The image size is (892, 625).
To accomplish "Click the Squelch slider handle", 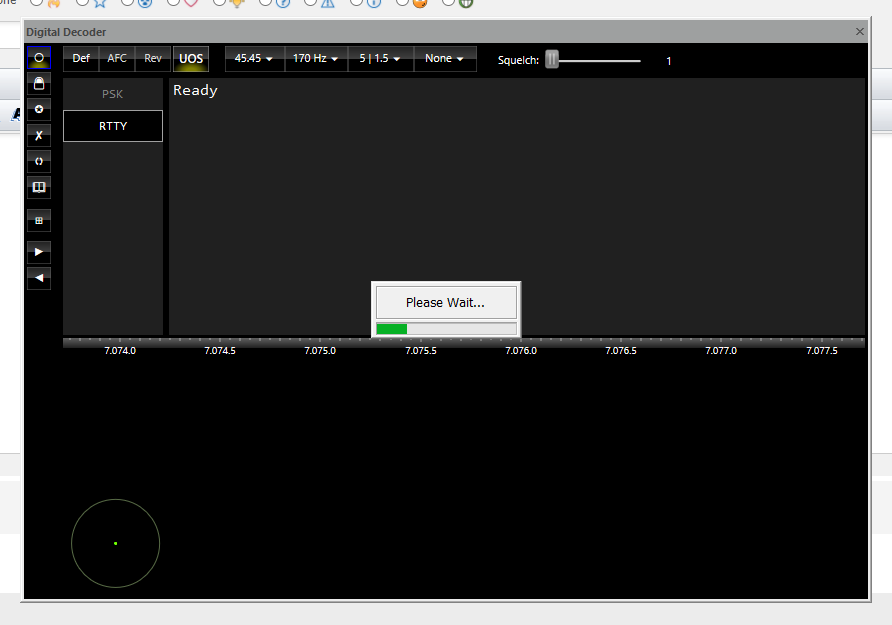I will 551,60.
